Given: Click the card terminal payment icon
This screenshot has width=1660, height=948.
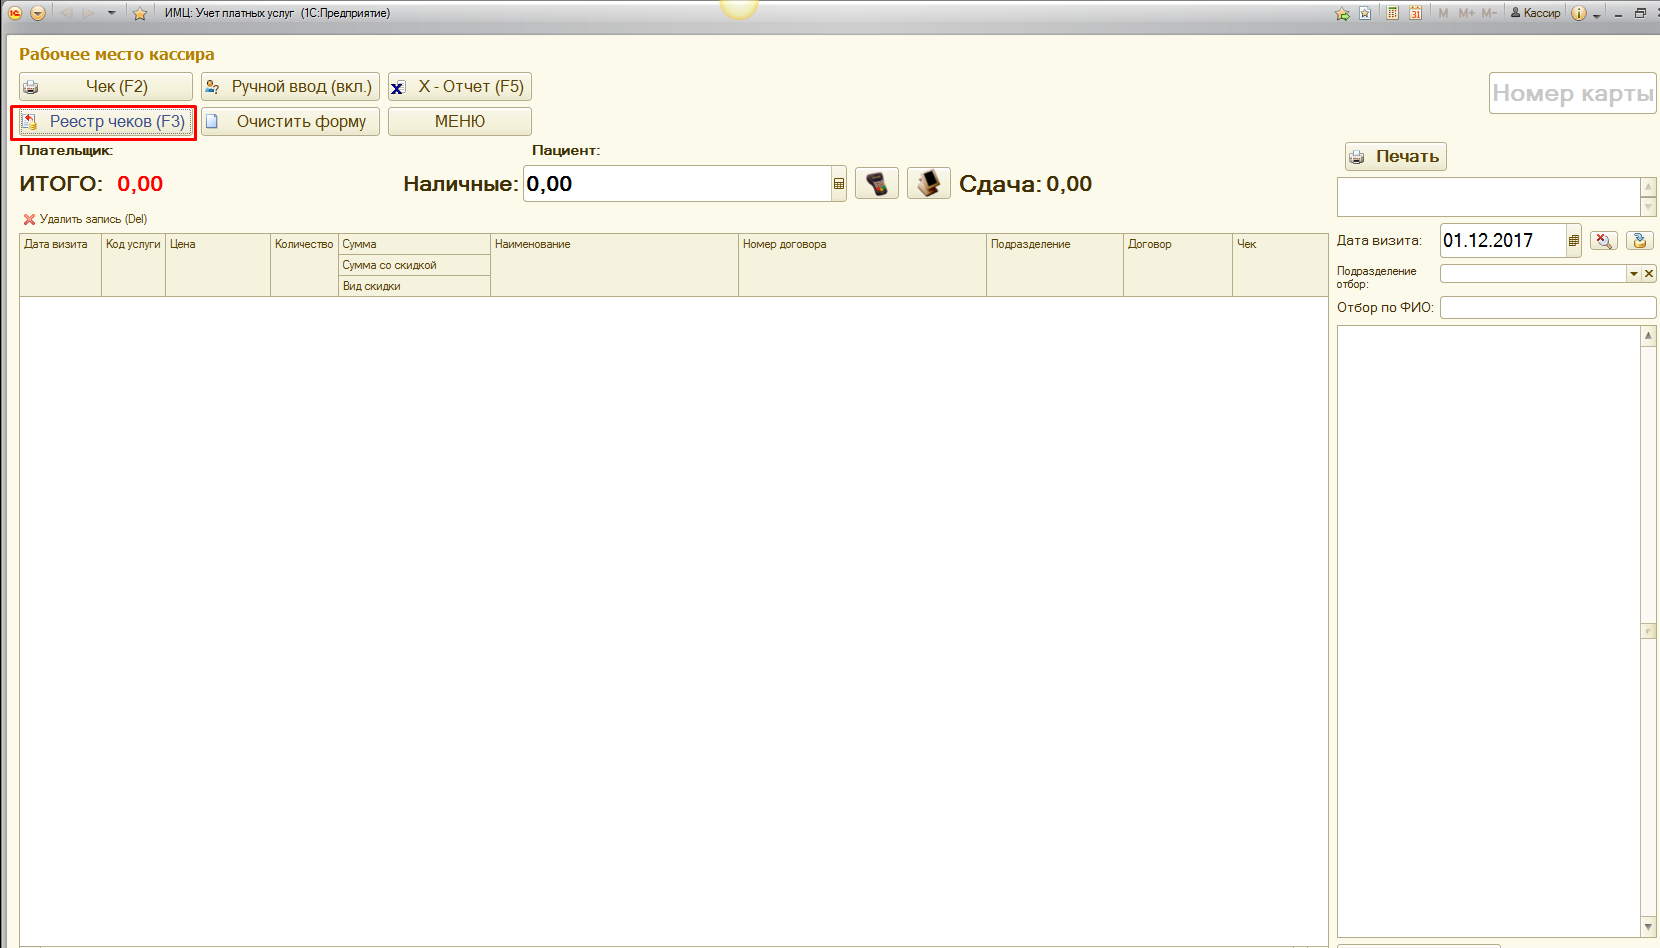Looking at the screenshot, I should (877, 184).
